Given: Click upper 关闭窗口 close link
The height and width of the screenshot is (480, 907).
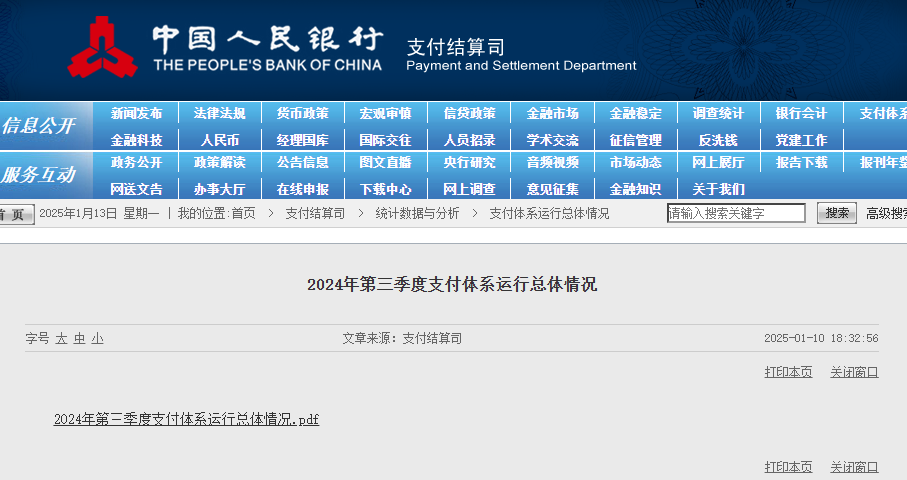Looking at the screenshot, I should click(x=854, y=372).
